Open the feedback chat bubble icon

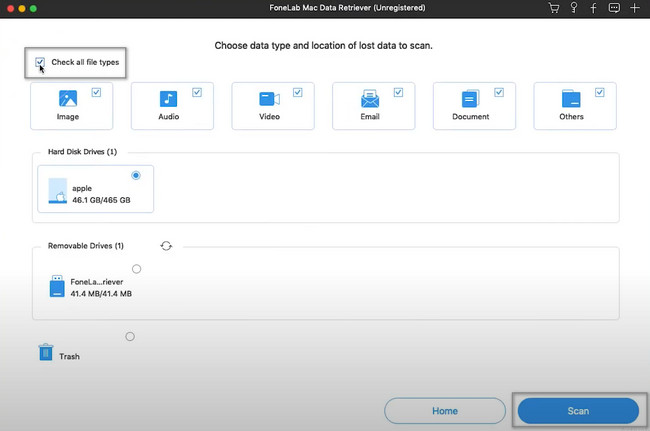pyautogui.click(x=613, y=8)
